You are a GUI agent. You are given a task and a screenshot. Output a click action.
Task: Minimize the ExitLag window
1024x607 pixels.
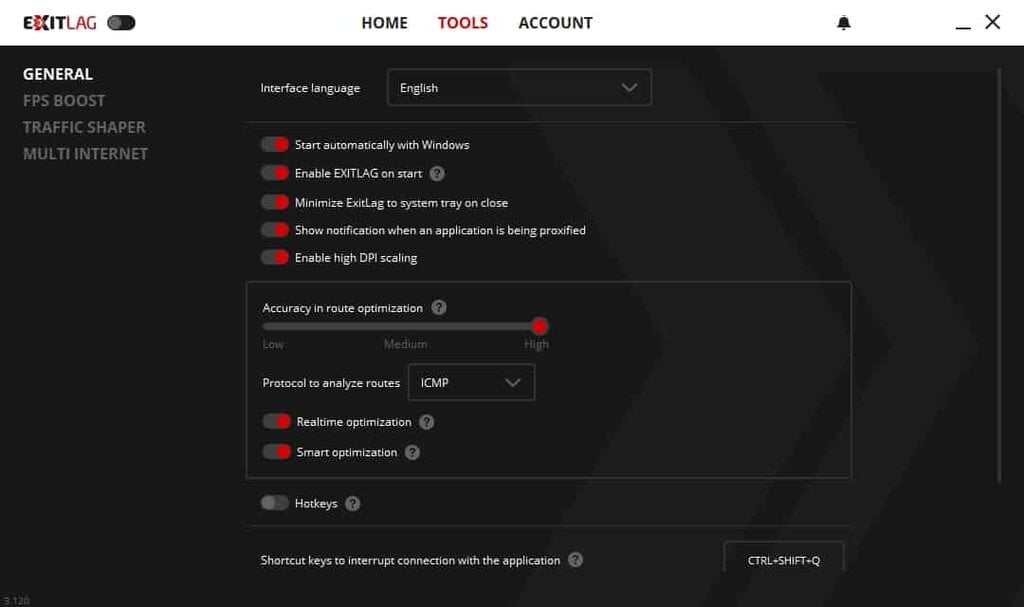click(963, 27)
